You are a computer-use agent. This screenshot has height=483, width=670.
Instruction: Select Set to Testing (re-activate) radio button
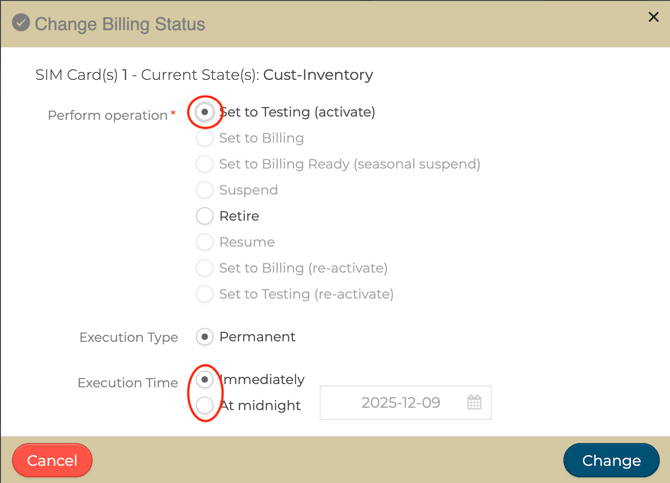(x=205, y=294)
